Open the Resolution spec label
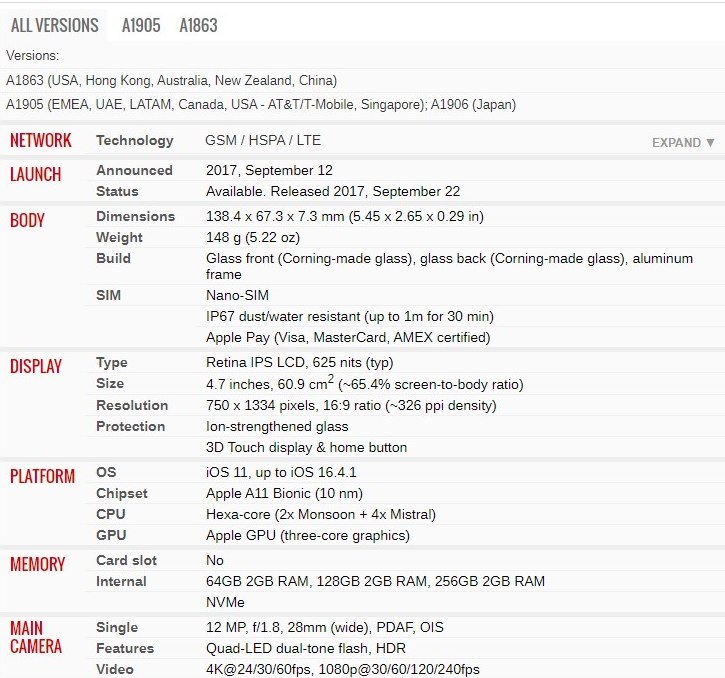 pos(132,405)
